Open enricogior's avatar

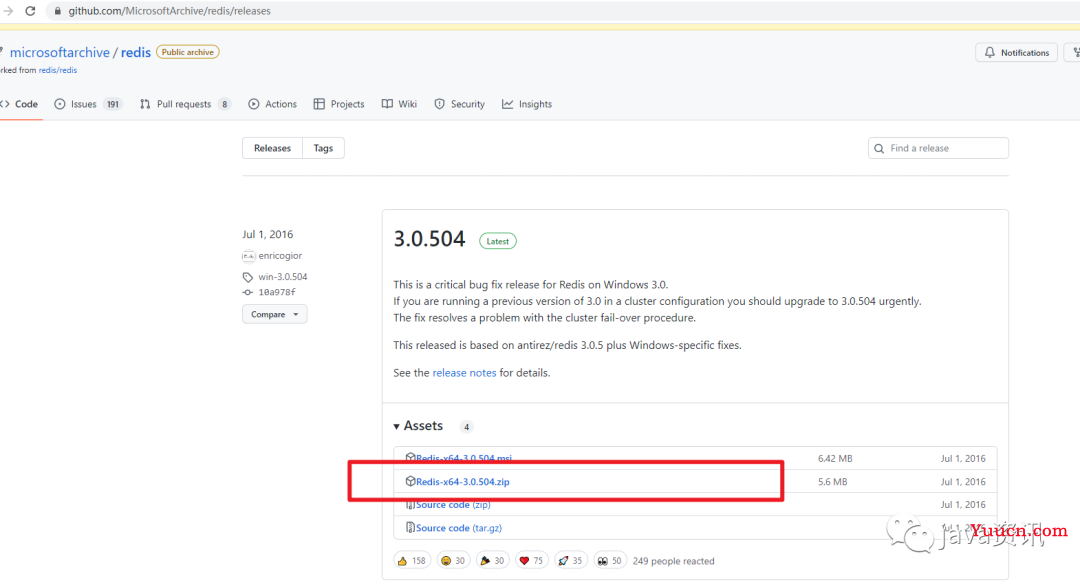click(249, 256)
